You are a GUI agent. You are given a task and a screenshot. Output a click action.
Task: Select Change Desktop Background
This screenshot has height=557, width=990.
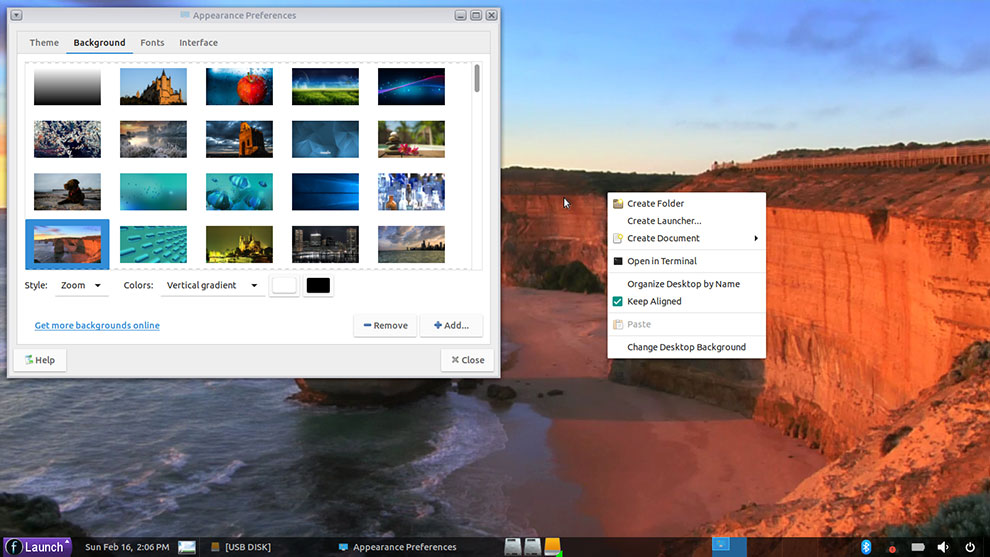686,347
